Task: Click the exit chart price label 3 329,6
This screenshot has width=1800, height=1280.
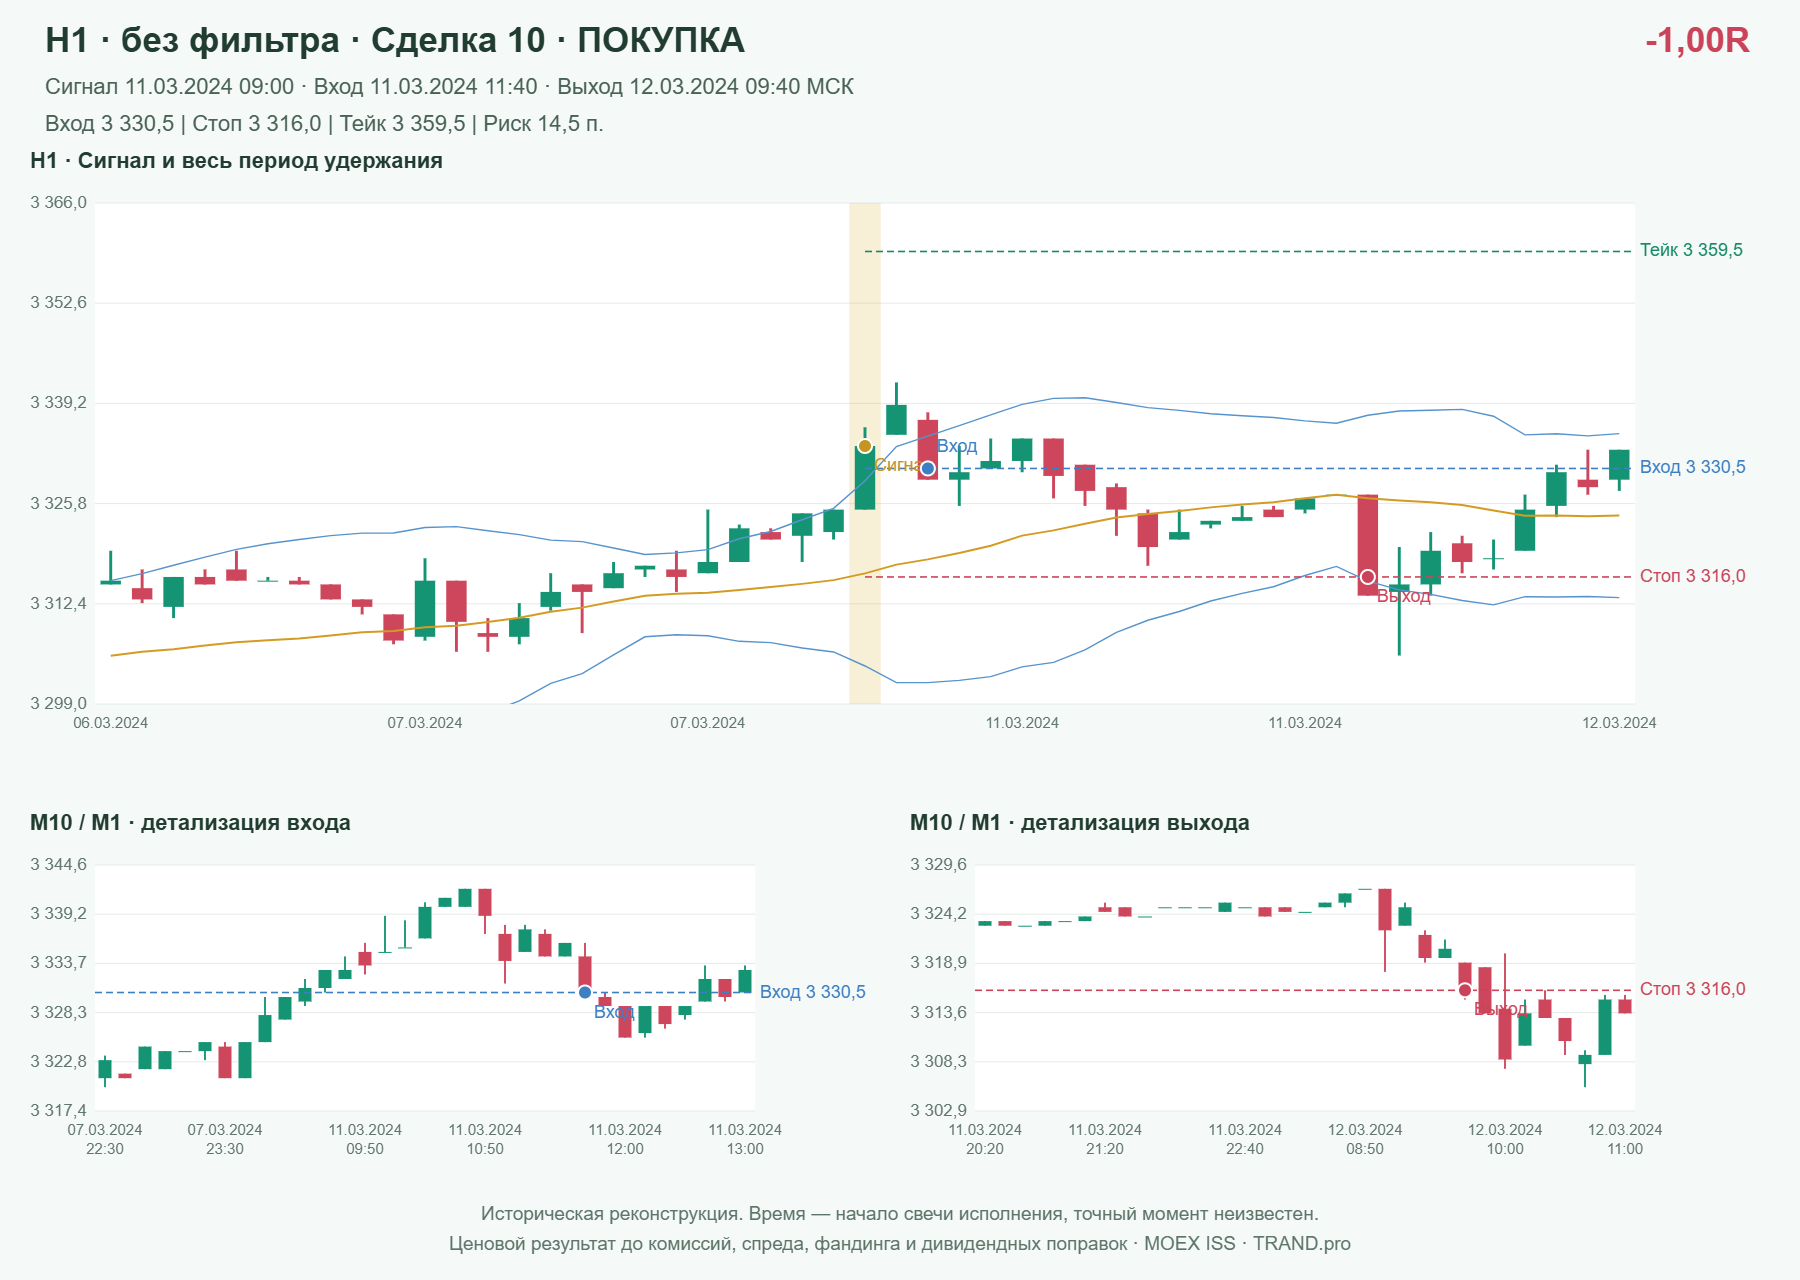Action: tap(938, 865)
